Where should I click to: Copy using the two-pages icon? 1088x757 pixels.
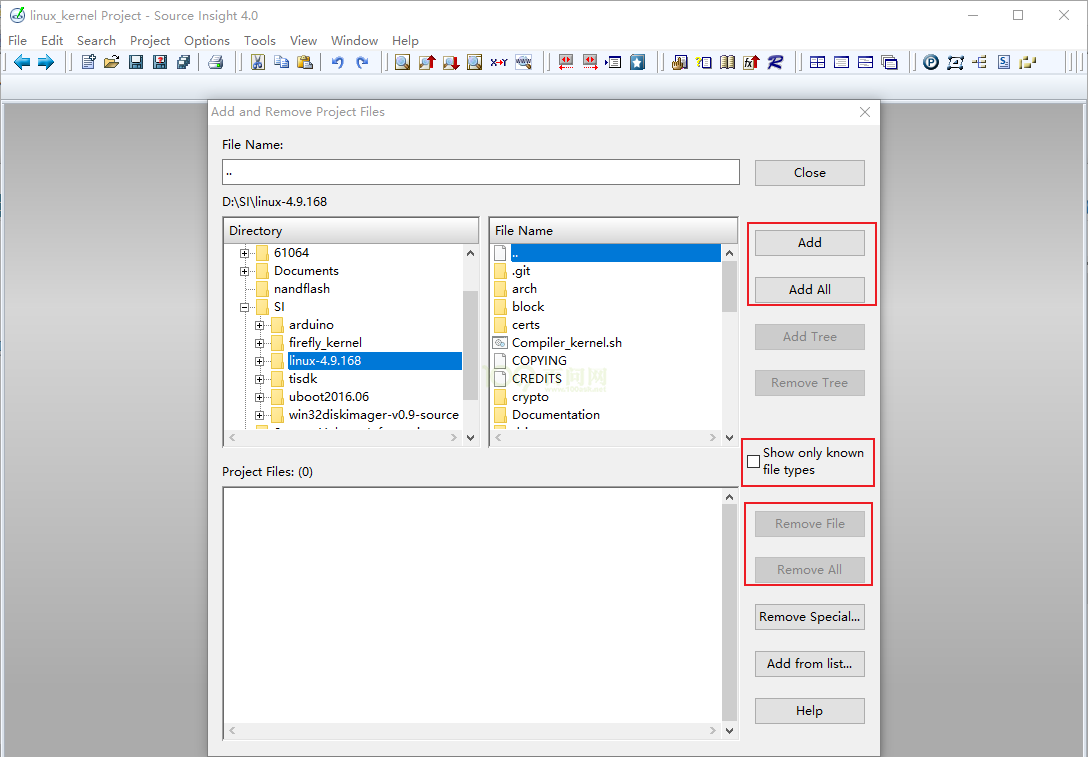(281, 62)
